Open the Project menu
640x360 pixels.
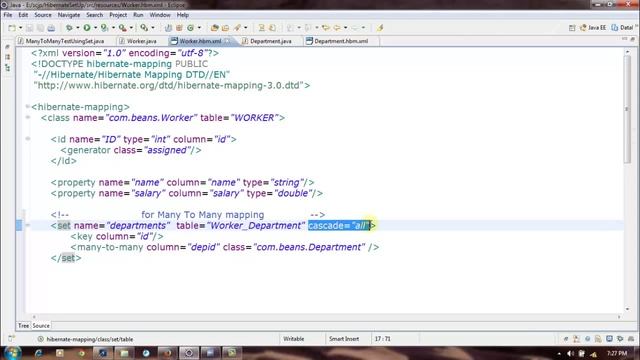(118, 15)
